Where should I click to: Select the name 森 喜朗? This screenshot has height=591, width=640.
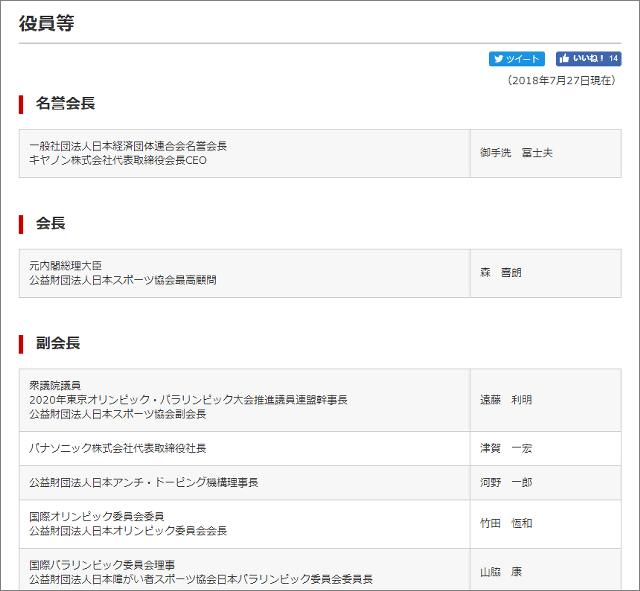[501, 273]
